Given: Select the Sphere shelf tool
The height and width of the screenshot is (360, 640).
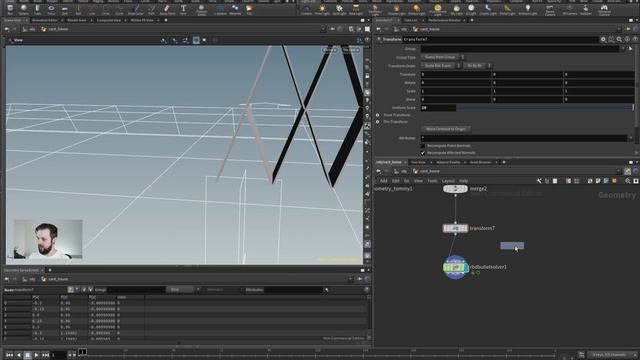Looking at the screenshot, I should click(24, 9).
